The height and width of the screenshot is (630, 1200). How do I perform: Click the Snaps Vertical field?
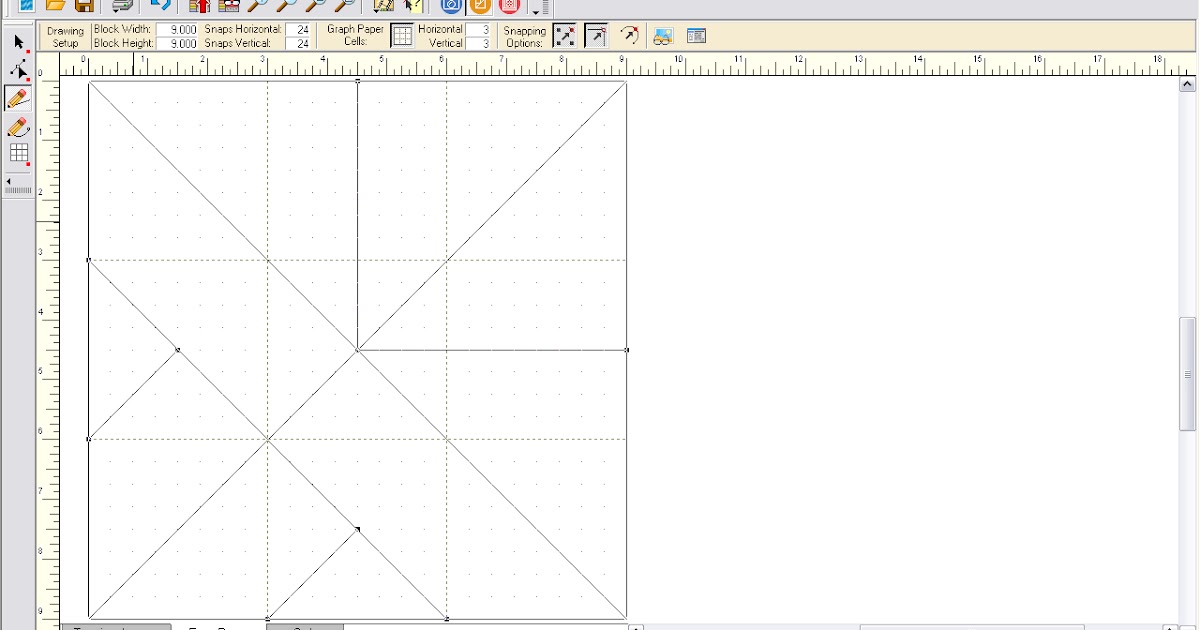tap(298, 43)
